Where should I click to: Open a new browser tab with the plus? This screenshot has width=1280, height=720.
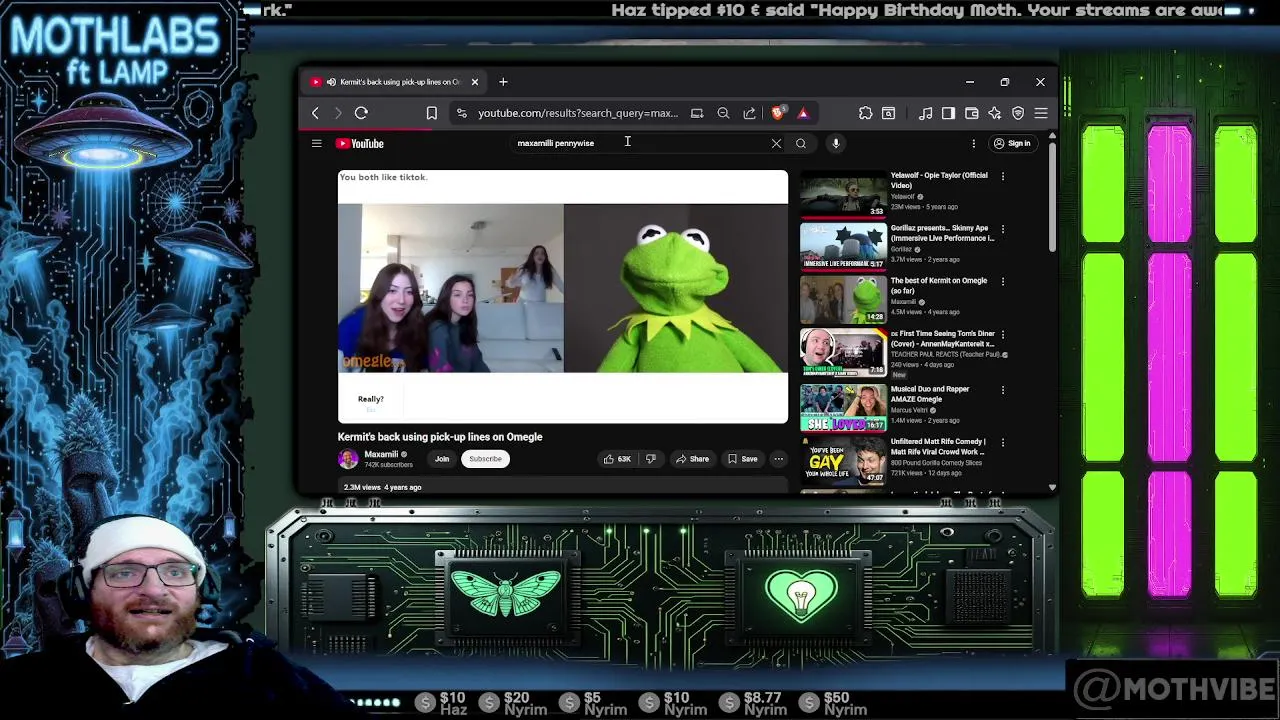503,82
